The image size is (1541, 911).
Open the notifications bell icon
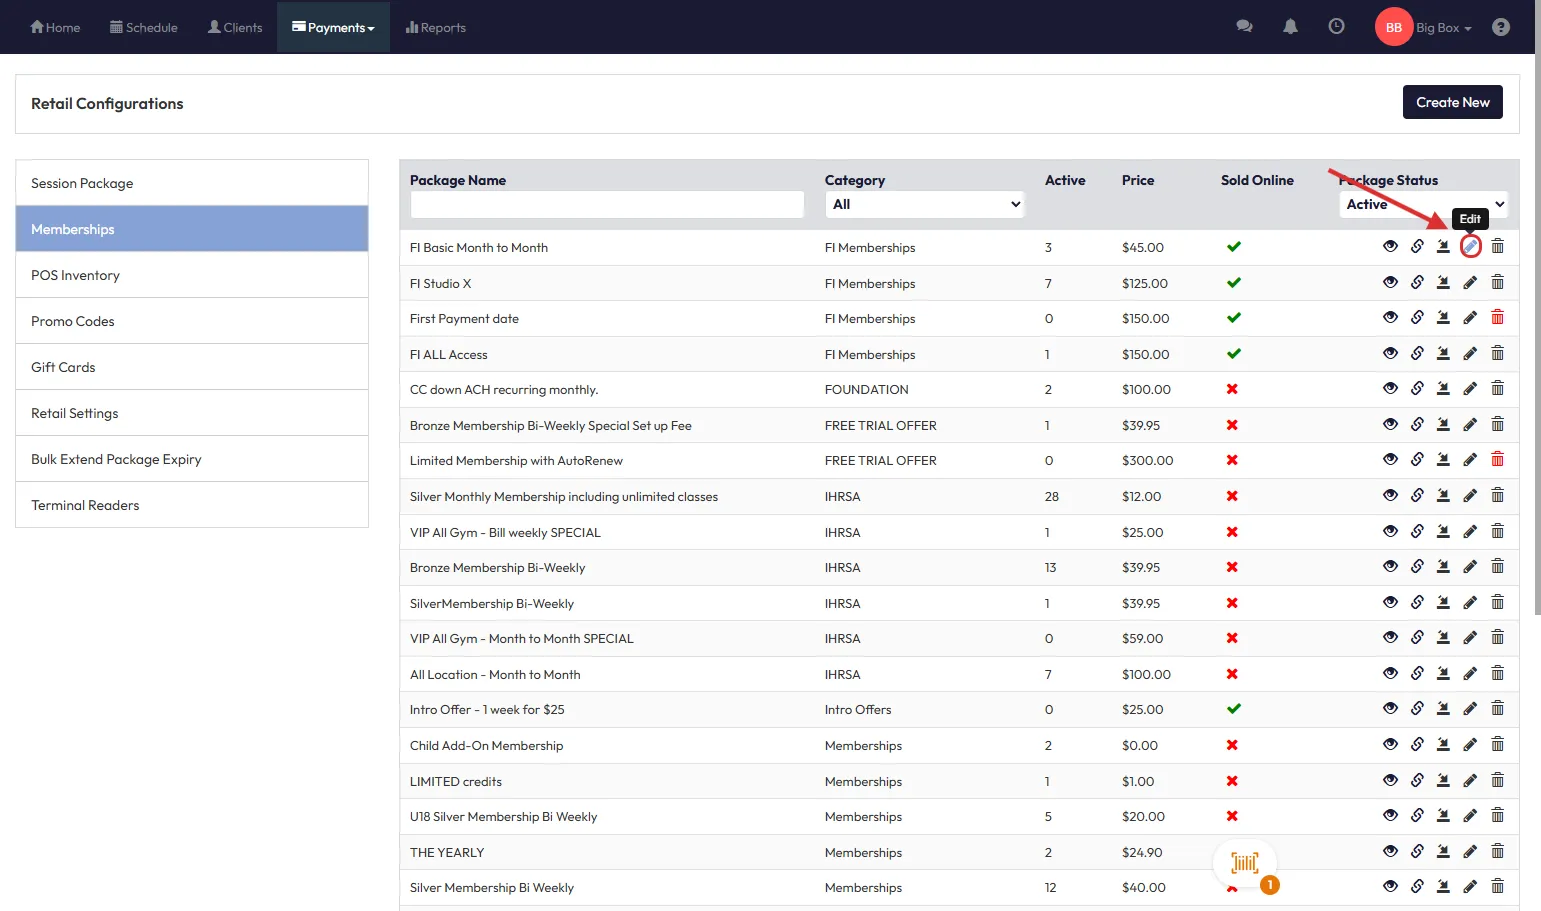click(x=1290, y=27)
